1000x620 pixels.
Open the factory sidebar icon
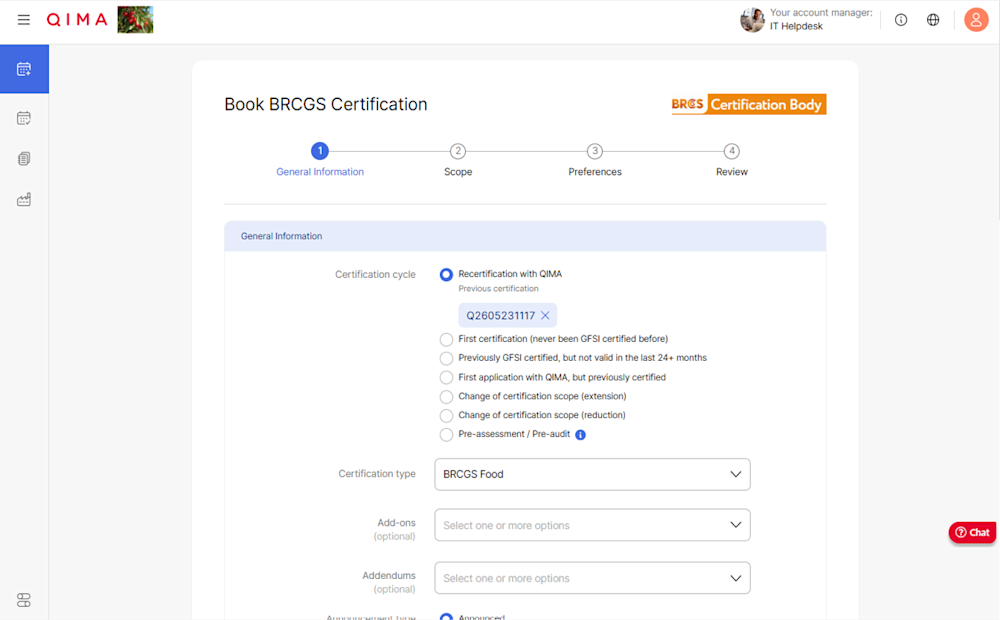point(24,200)
